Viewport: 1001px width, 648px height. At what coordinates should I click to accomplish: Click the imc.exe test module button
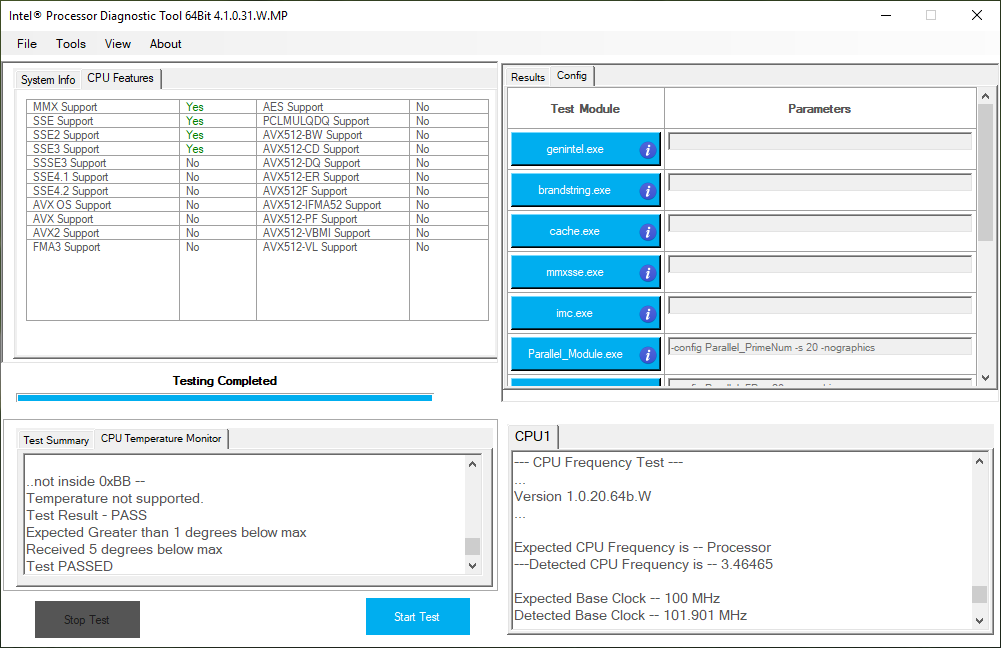click(585, 313)
